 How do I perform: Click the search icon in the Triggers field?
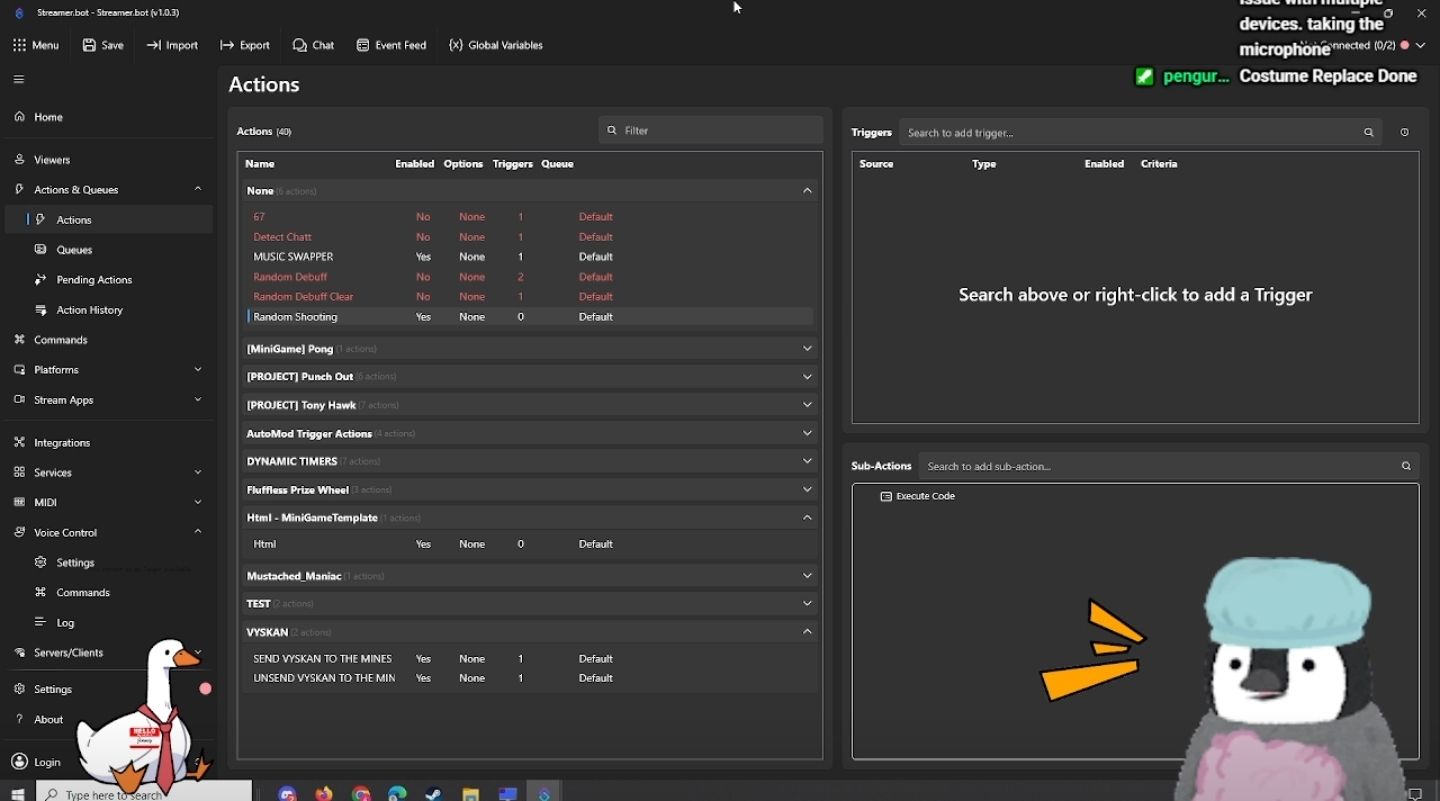pos(1369,132)
